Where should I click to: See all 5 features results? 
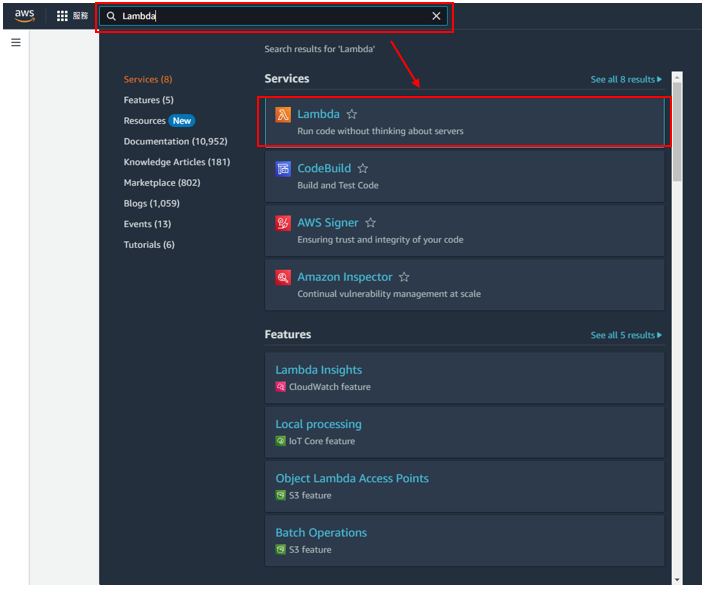coord(626,335)
